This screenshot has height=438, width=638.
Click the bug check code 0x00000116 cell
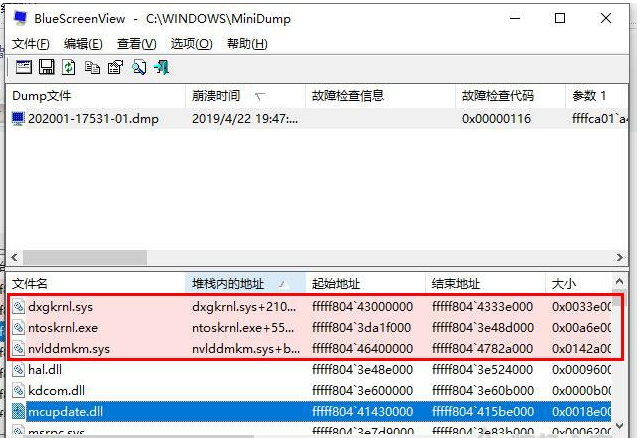(x=496, y=118)
